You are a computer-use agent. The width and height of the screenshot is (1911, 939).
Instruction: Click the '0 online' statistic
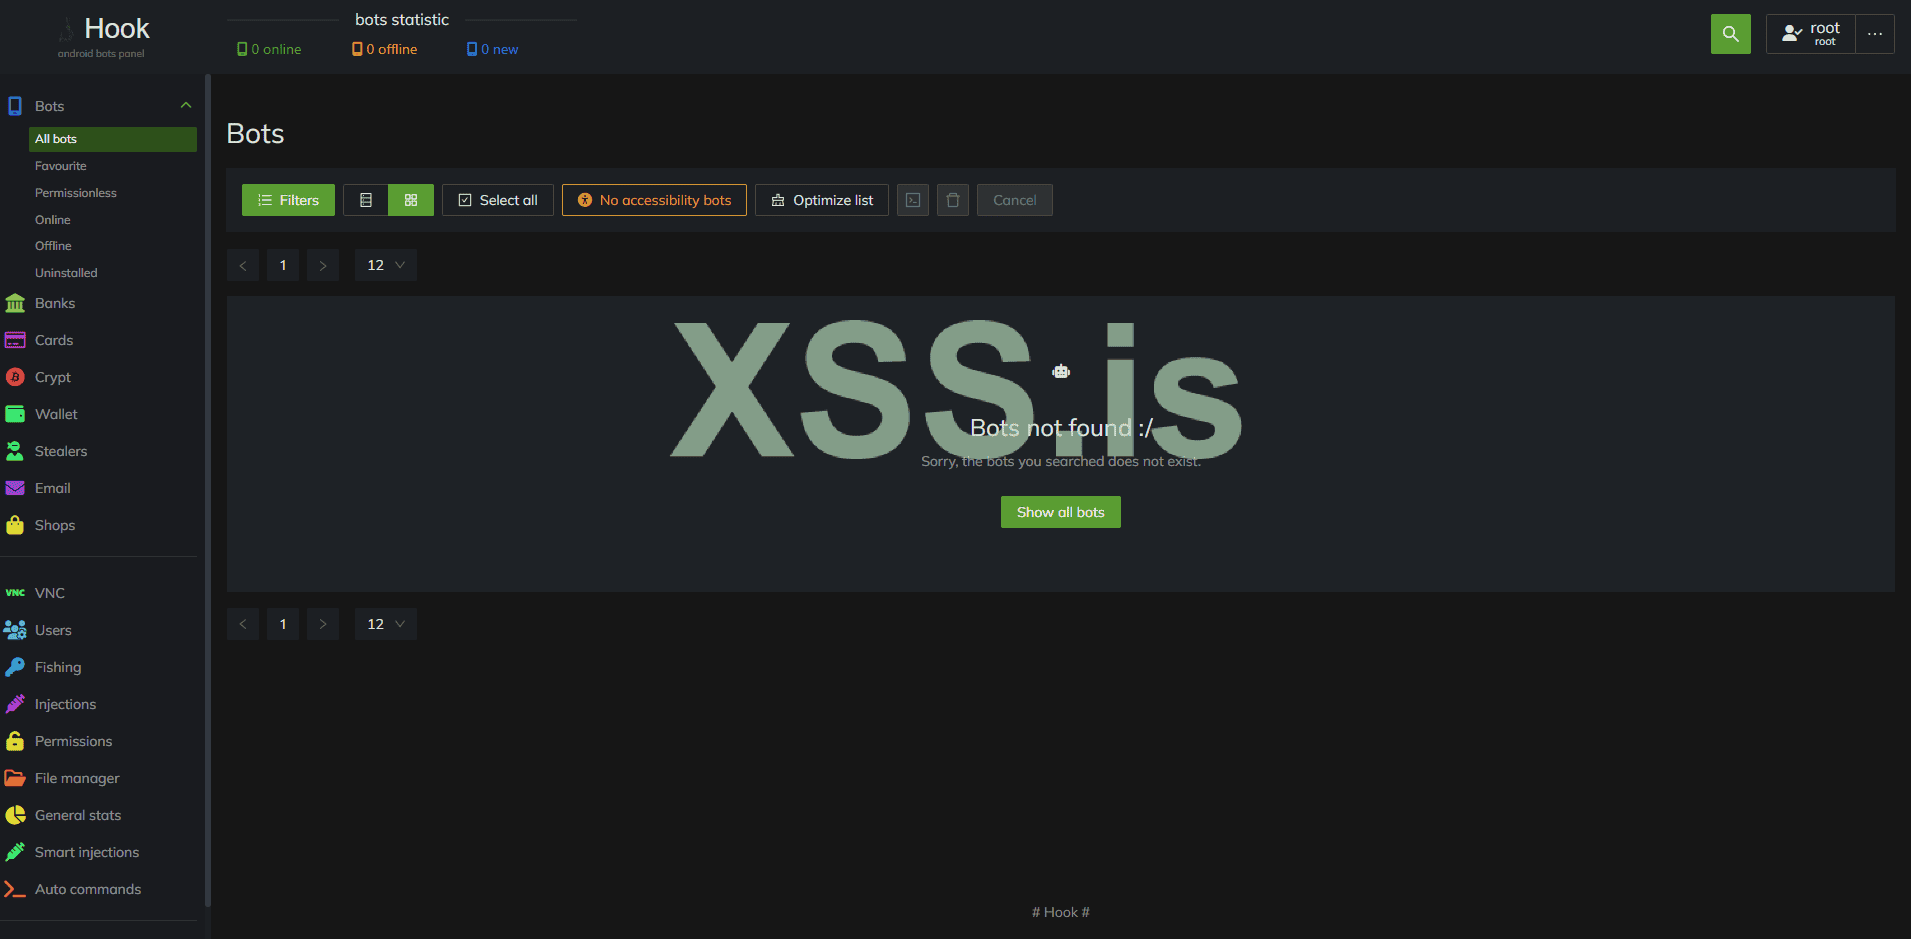click(x=269, y=49)
